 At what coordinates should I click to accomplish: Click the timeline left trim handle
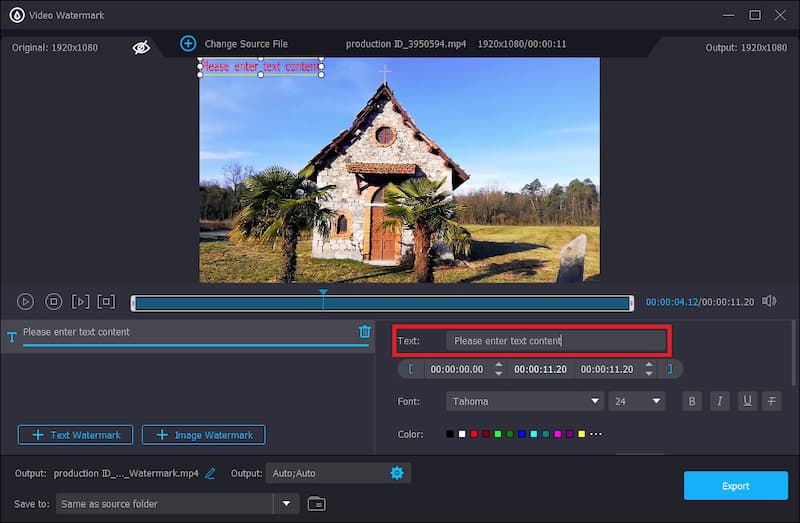(133, 304)
